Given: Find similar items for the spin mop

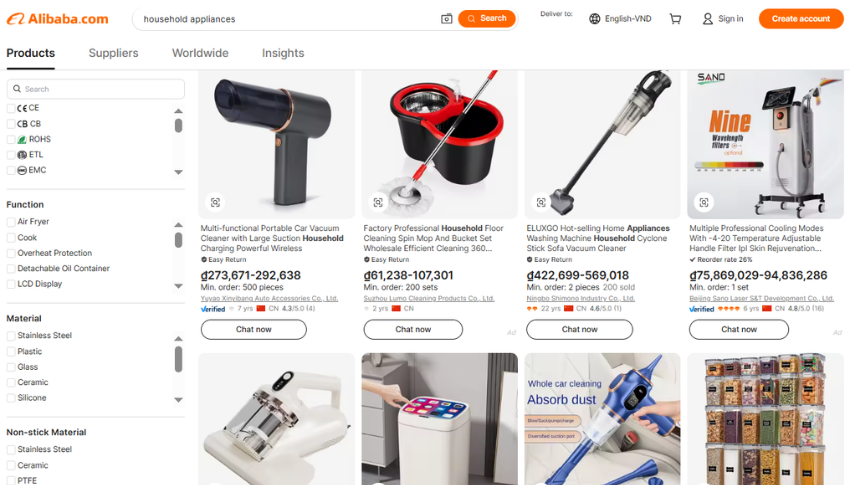Looking at the screenshot, I should pyautogui.click(x=378, y=202).
